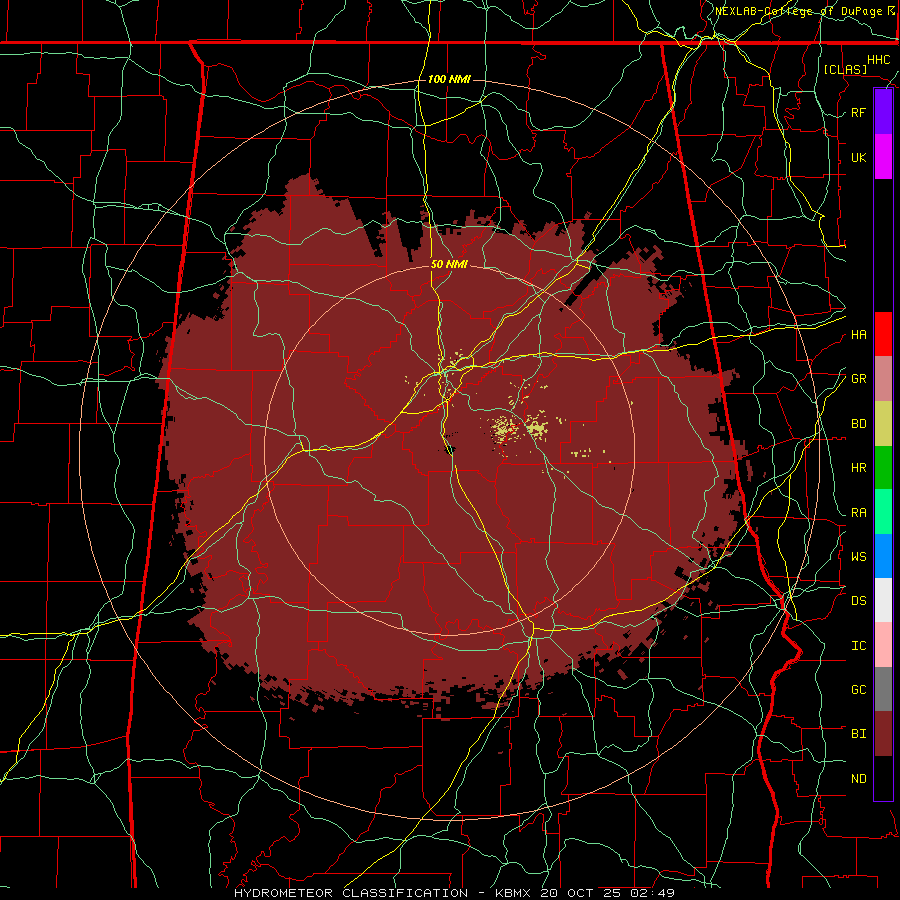Click the "[CLAS]" units label
Image resolution: width=900 pixels, height=900 pixels.
click(845, 69)
